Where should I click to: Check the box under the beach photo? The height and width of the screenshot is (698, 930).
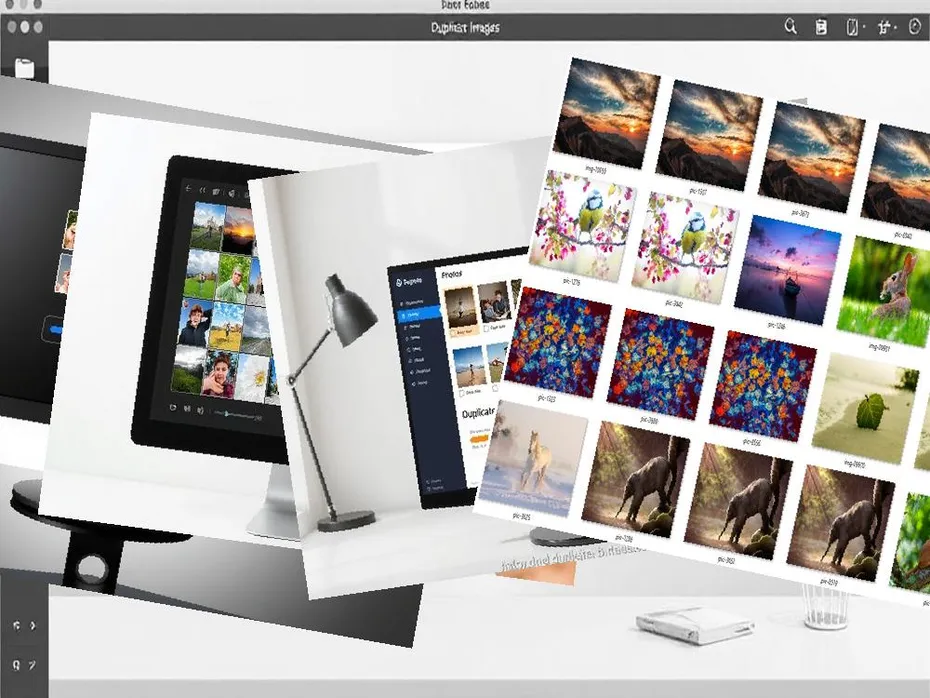[x=464, y=391]
